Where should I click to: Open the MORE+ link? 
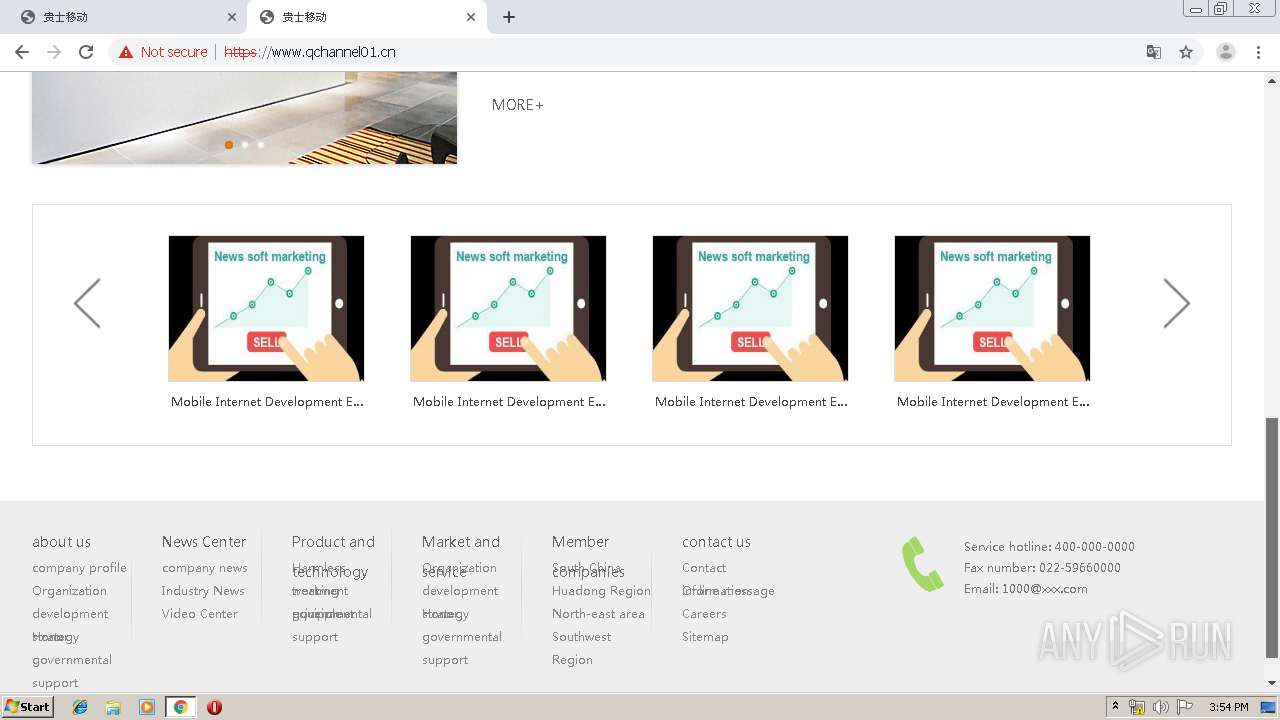click(518, 105)
